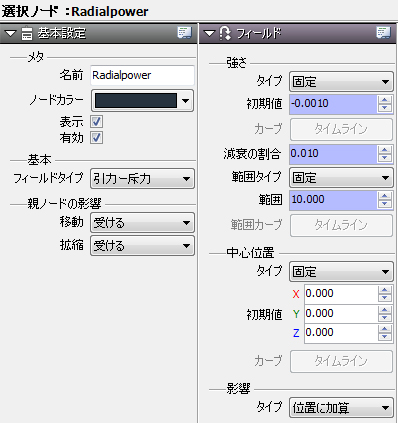Click the メタ section label
This screenshot has height=423, width=398.
tap(36, 57)
